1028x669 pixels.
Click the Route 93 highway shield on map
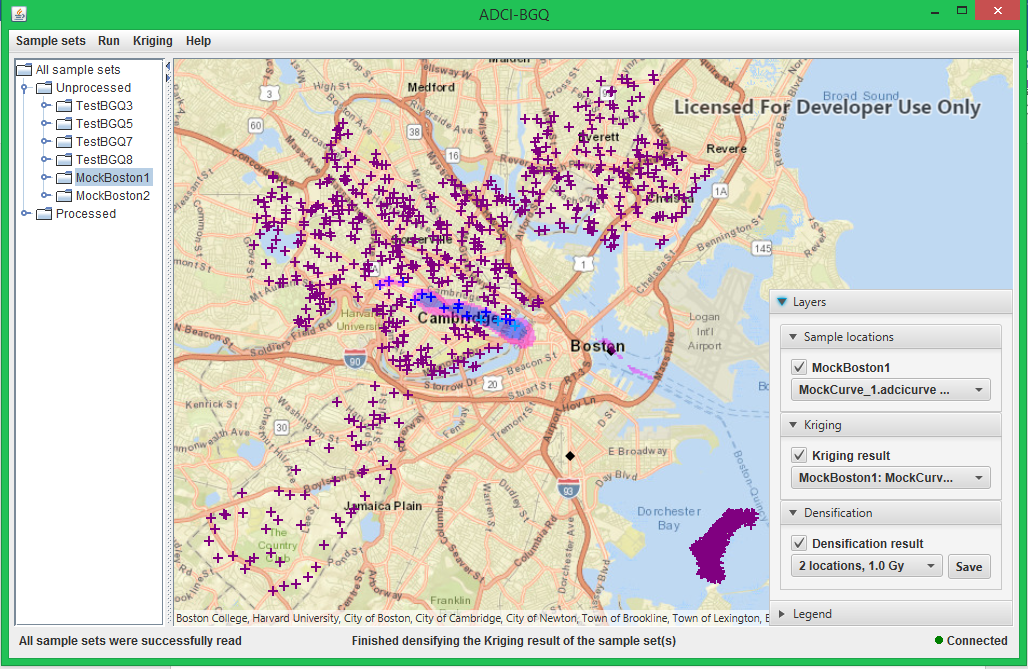point(568,489)
